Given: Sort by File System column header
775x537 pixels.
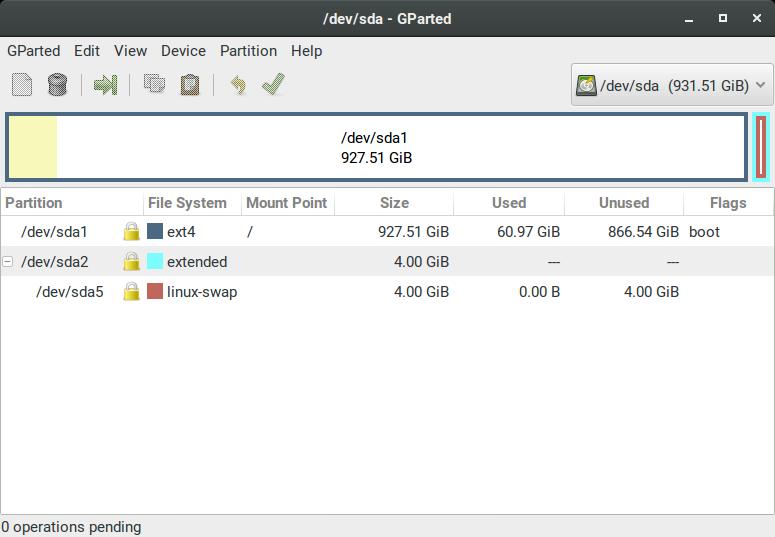Looking at the screenshot, I should click(192, 203).
